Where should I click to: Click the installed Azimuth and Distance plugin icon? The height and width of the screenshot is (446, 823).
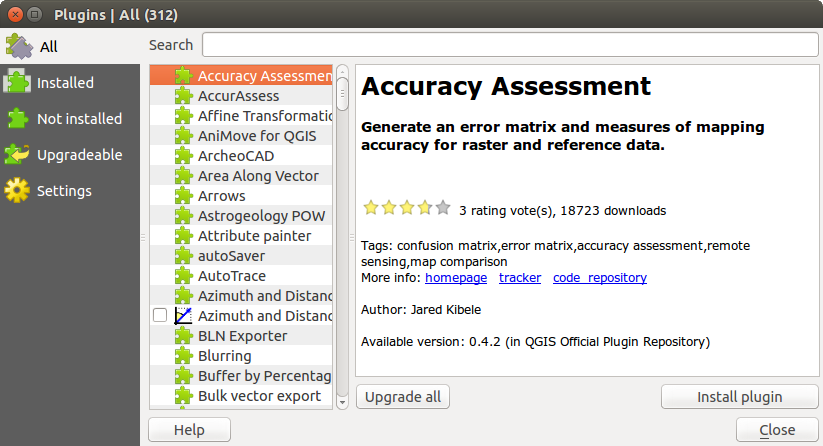pos(183,316)
